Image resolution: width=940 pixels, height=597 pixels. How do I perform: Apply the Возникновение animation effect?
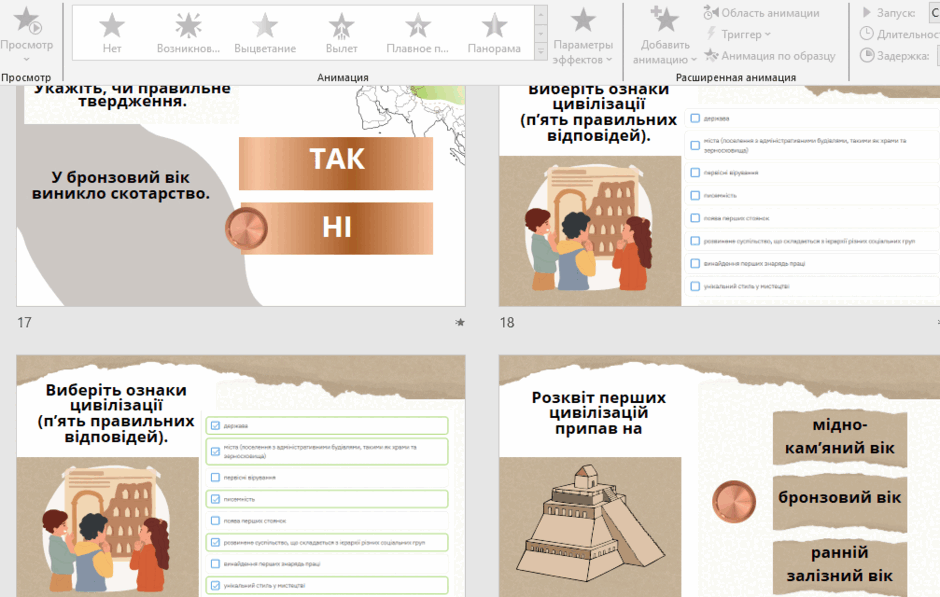tap(188, 33)
